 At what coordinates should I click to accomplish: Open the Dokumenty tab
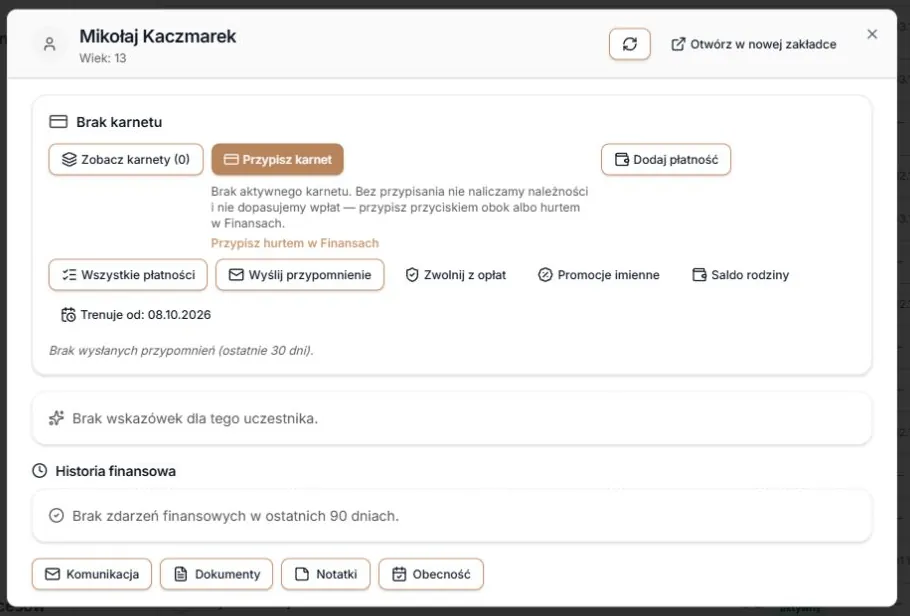pos(216,574)
